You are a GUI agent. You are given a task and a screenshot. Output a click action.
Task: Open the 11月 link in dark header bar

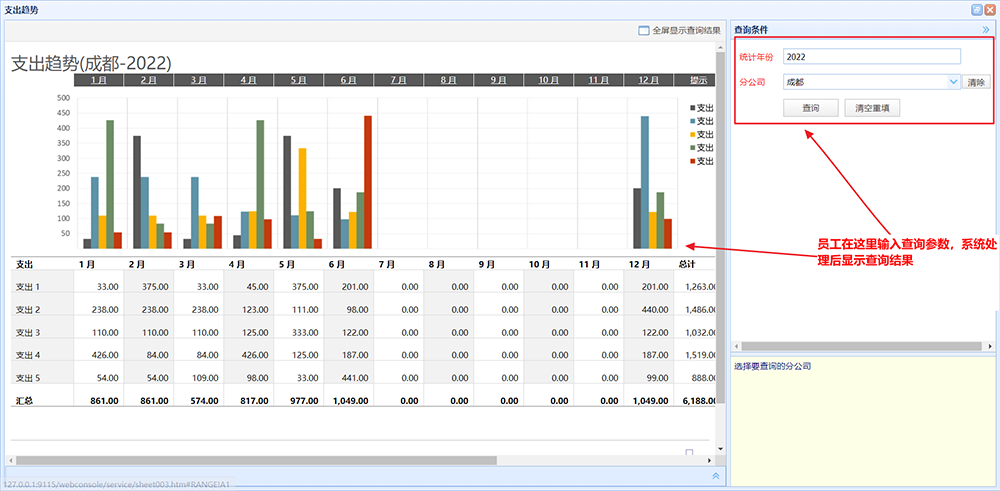(x=598, y=80)
